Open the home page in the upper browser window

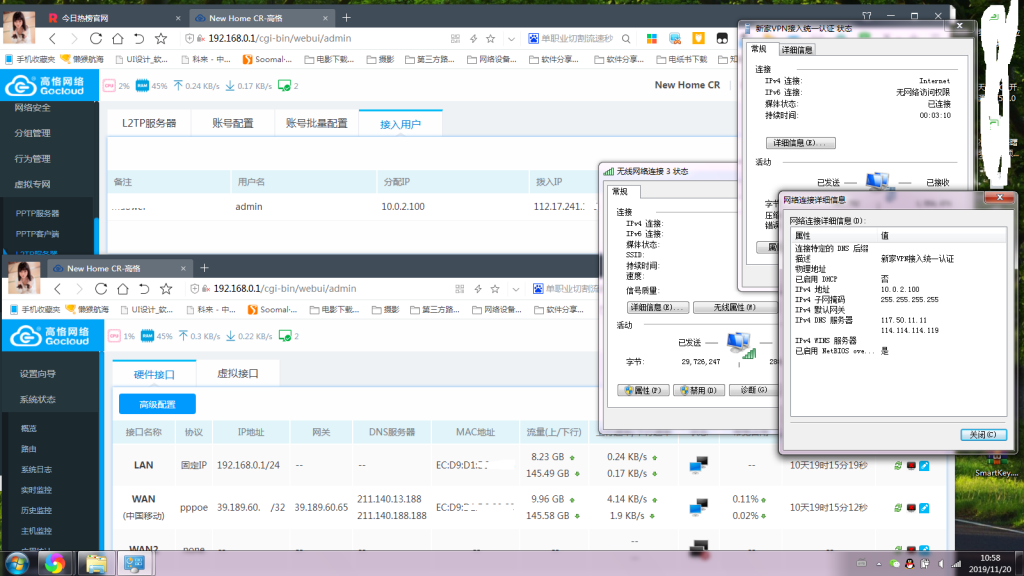coord(118,39)
